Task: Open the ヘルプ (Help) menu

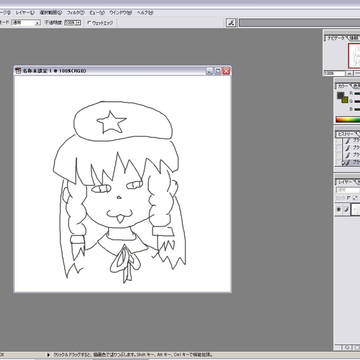Action: (x=145, y=13)
